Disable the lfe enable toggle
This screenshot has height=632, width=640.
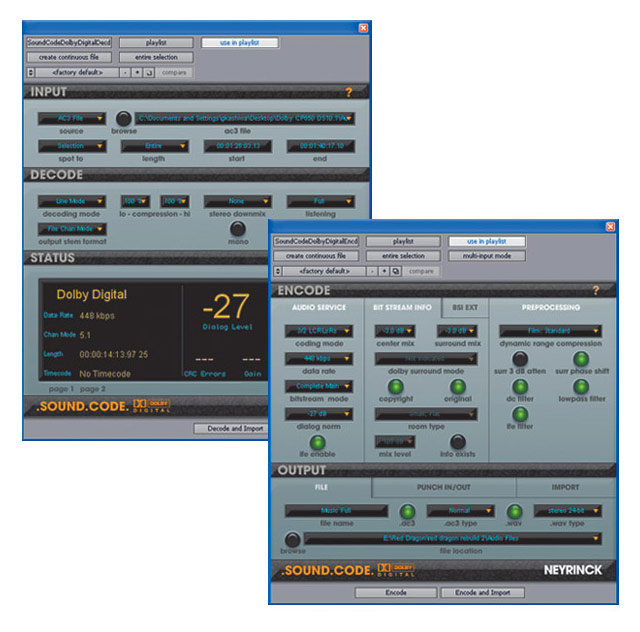click(318, 442)
